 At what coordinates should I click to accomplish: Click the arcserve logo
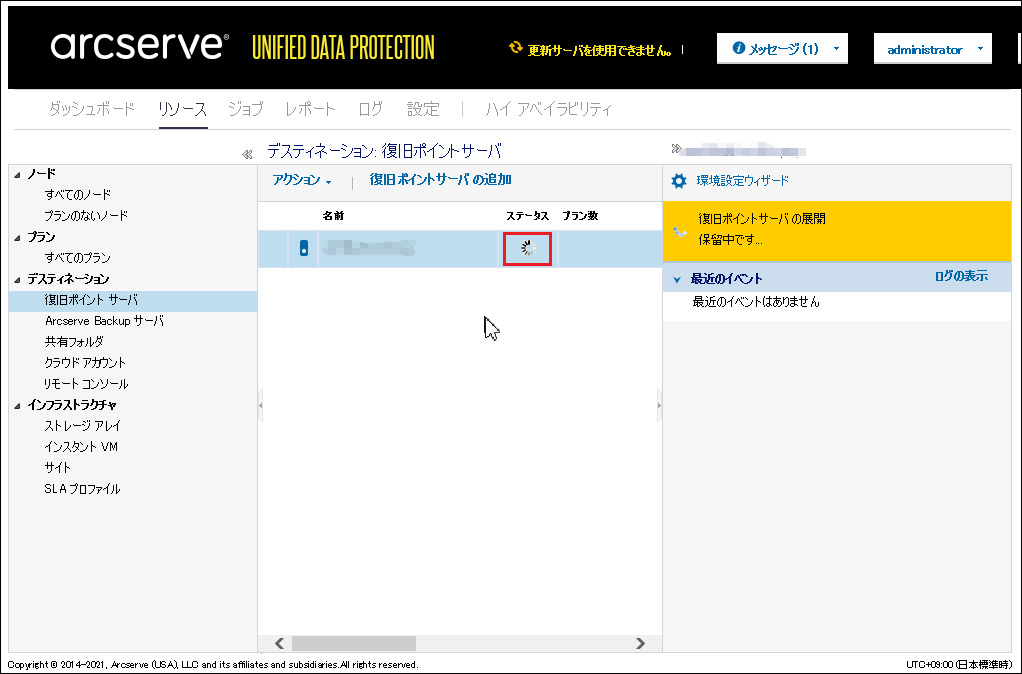pyautogui.click(x=139, y=46)
